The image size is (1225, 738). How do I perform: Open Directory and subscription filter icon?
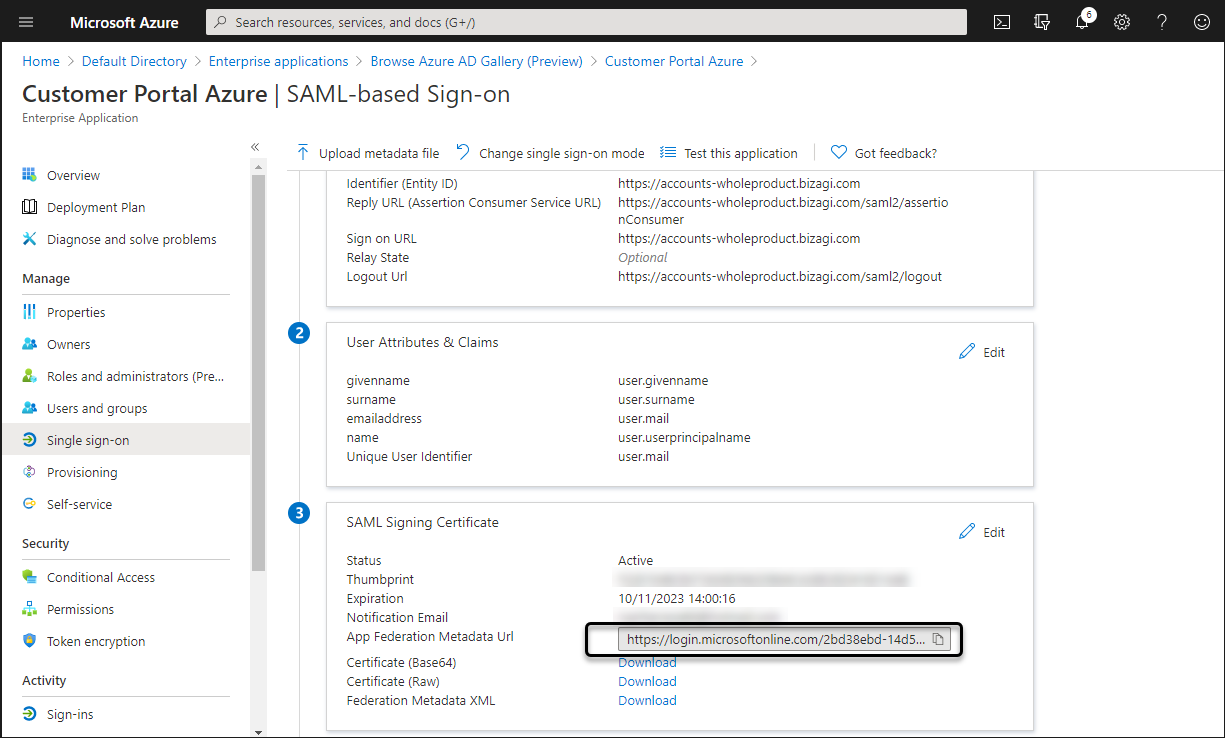1042,22
